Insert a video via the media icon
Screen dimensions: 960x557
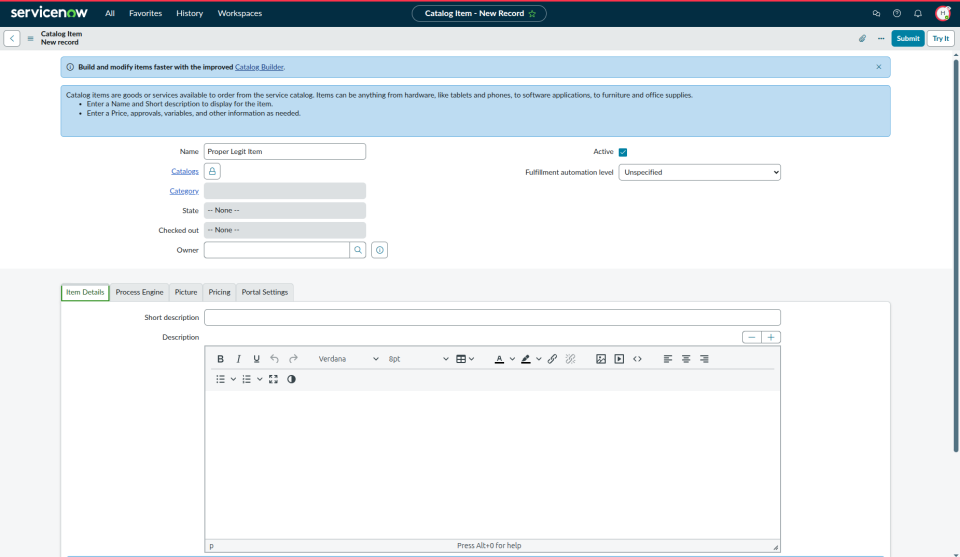(x=619, y=359)
